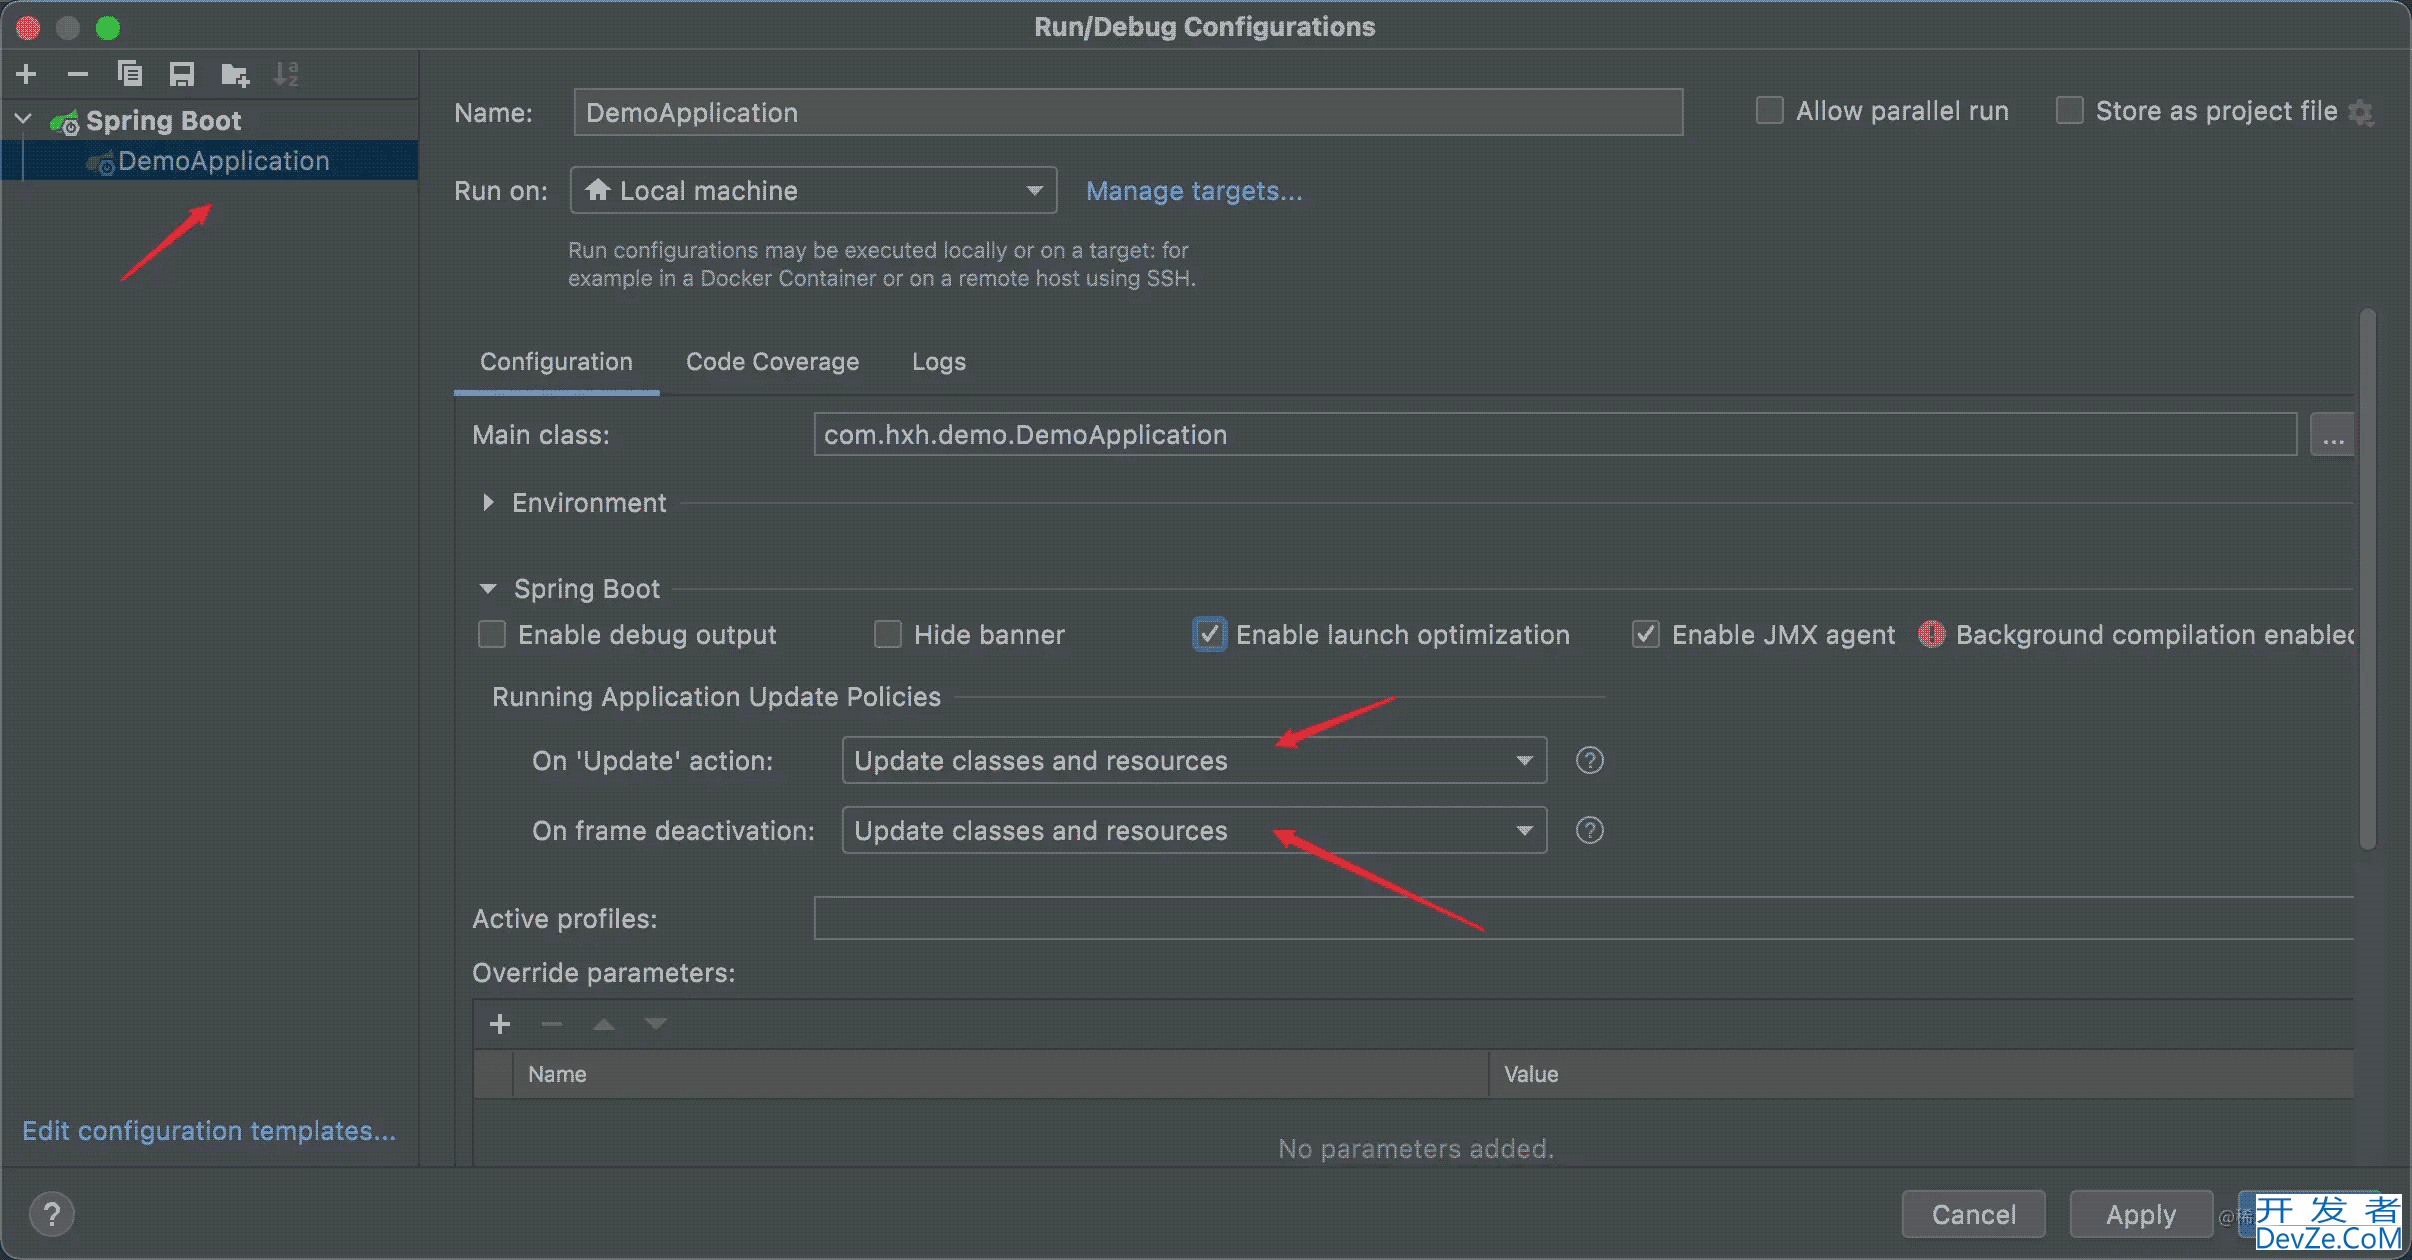Collapse the Spring Boot settings section
The width and height of the screenshot is (2412, 1260).
coord(488,589)
